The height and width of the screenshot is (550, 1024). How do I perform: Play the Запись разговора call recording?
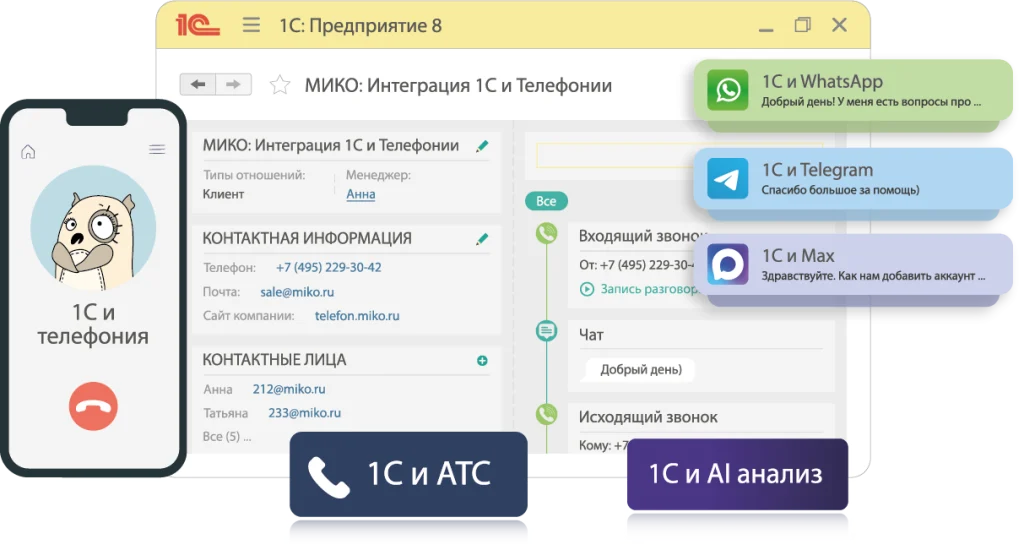click(x=640, y=289)
